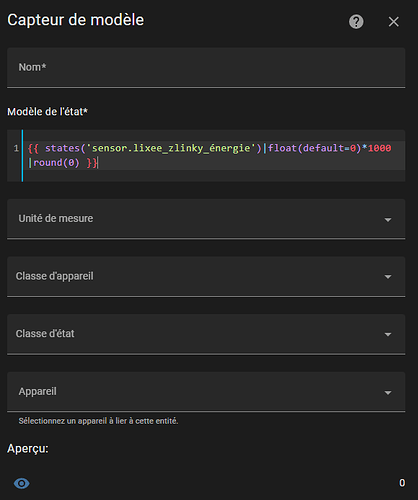
Task: Click the Classe d'état dropdown arrow
Action: (388, 334)
